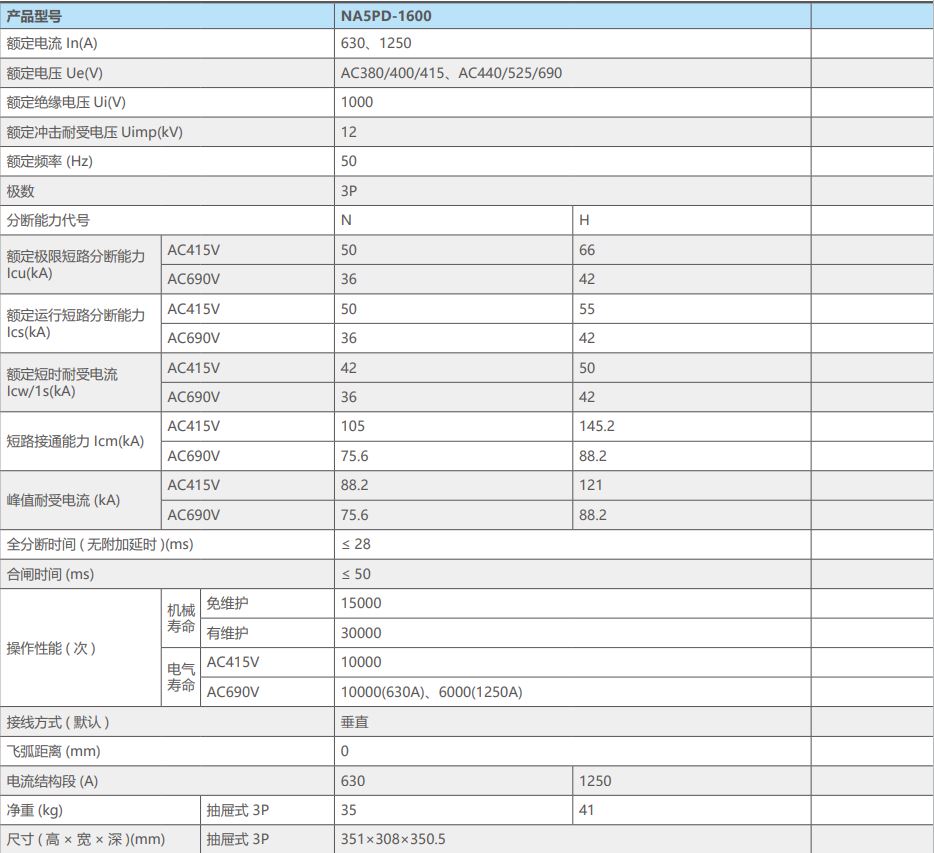The image size is (934, 853).
Task: Click the 有维护 row label
Action: (227, 633)
